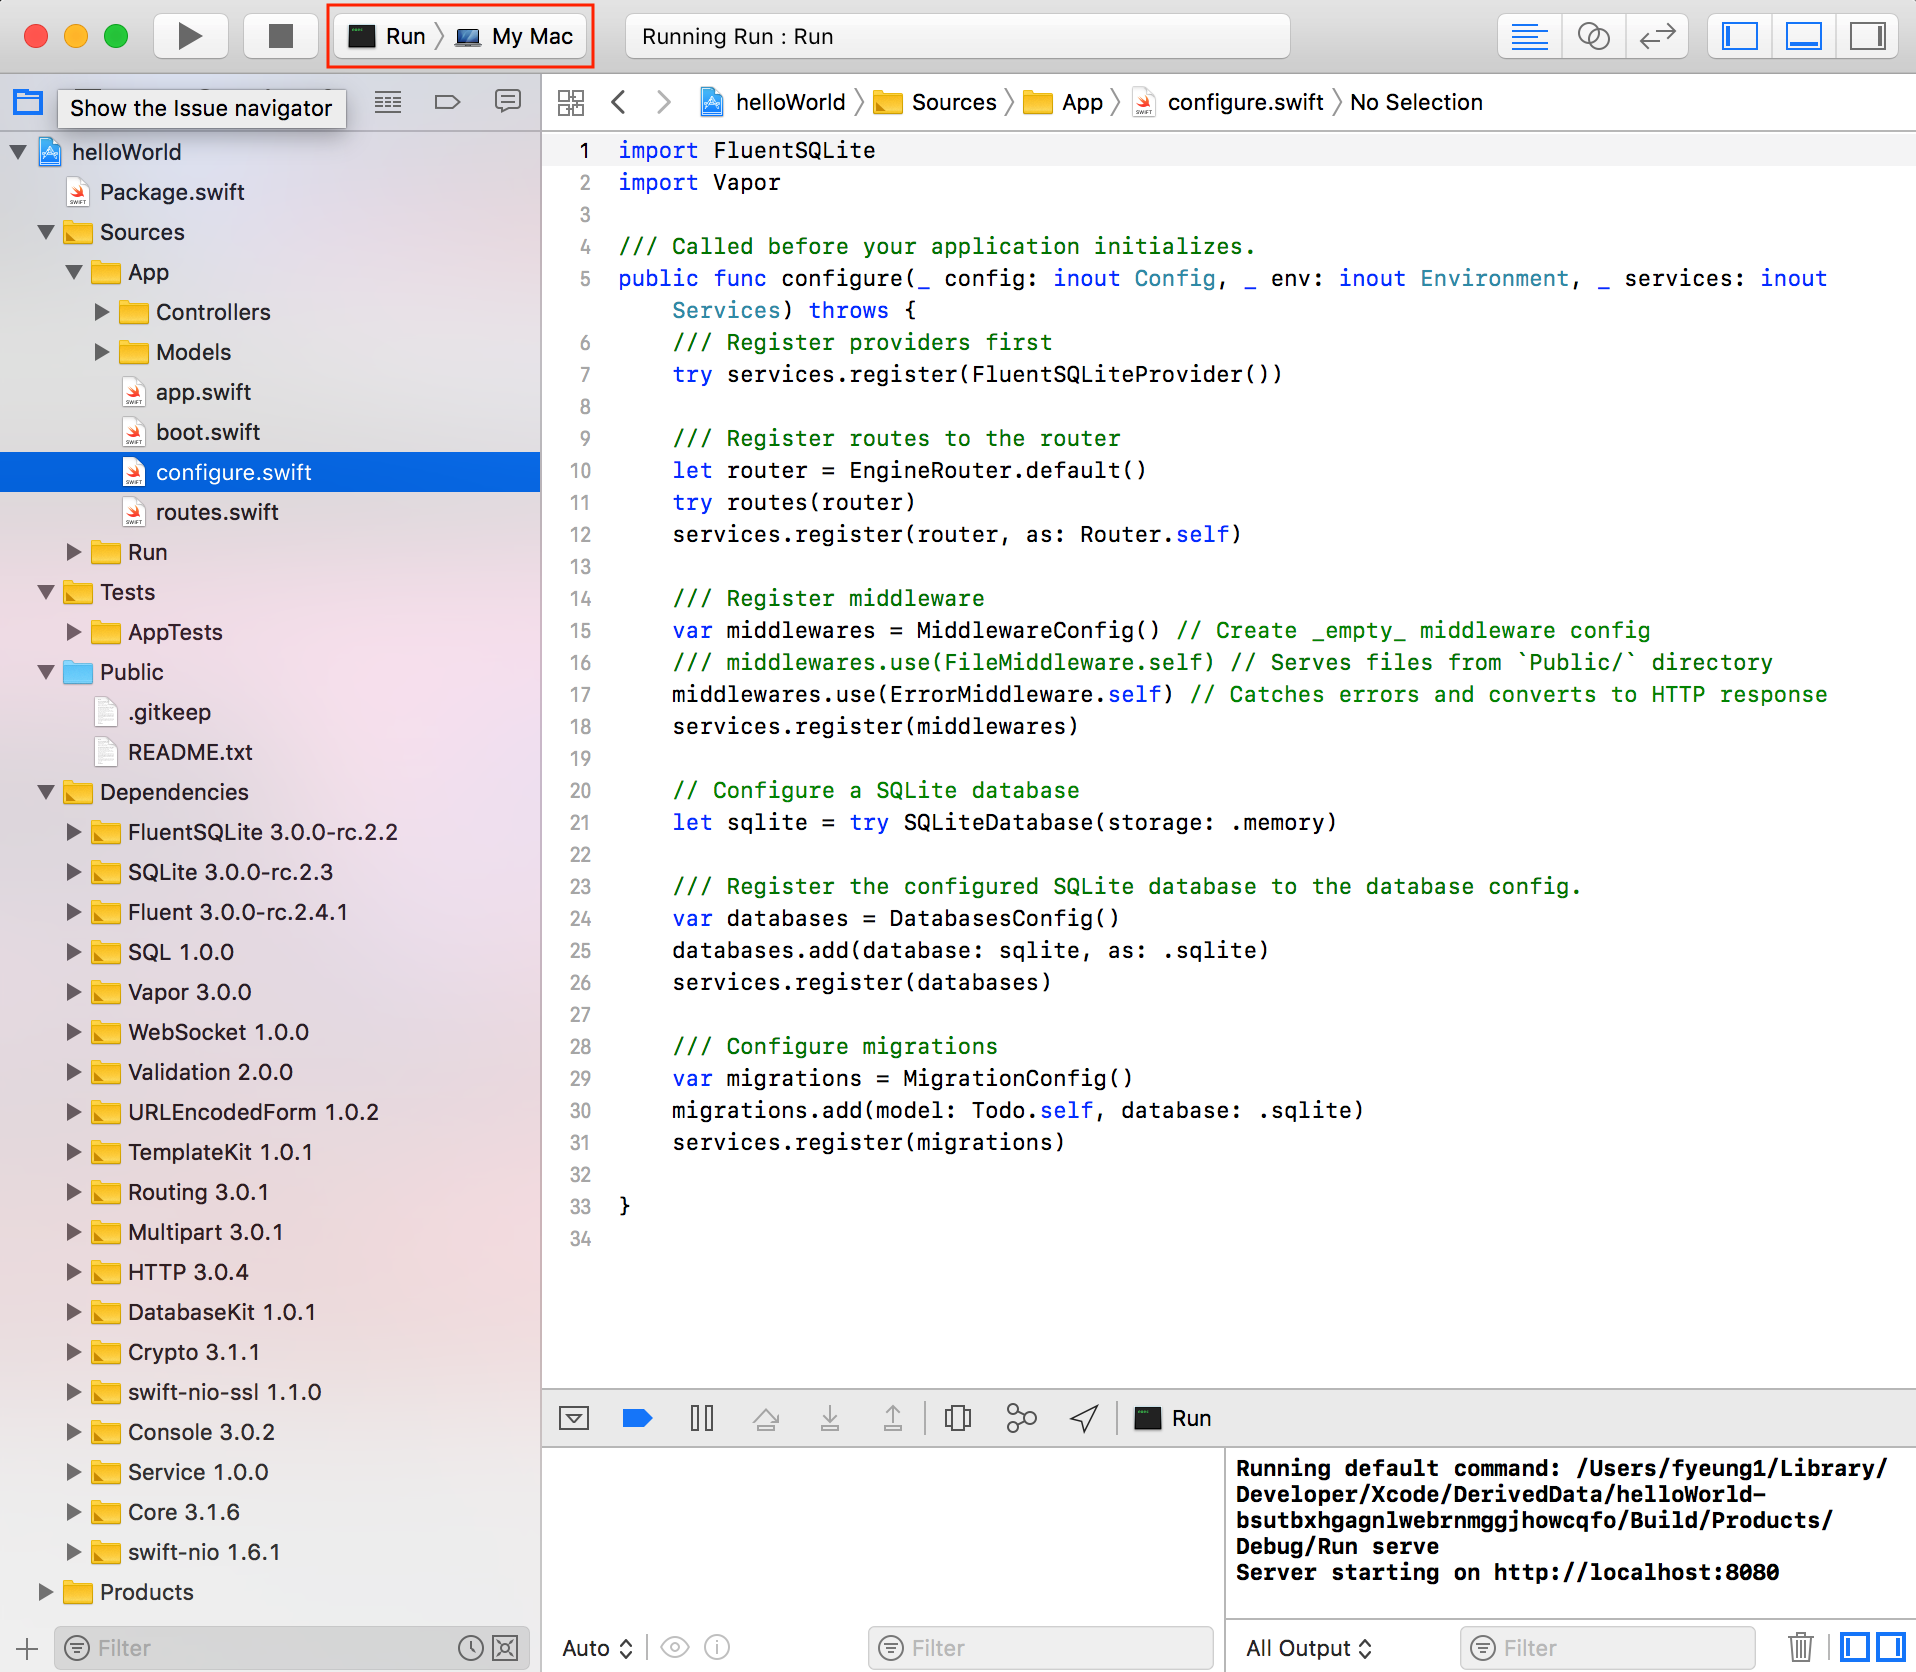Toggle the Navigator panel visibility
Image resolution: width=1916 pixels, height=1672 pixels.
(1740, 37)
